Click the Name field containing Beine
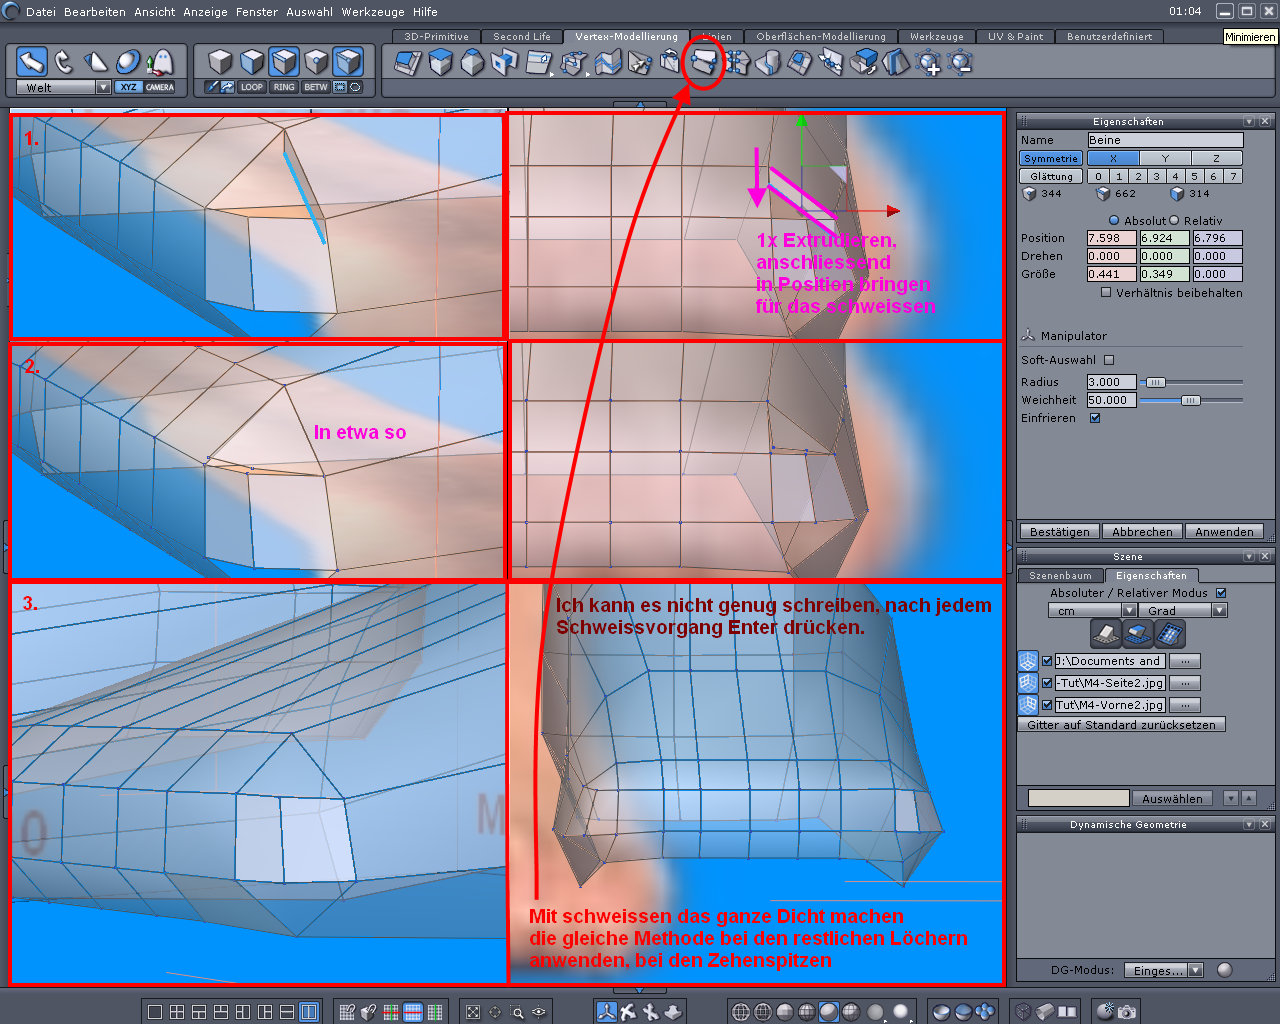This screenshot has height=1024, width=1280. (x=1165, y=140)
